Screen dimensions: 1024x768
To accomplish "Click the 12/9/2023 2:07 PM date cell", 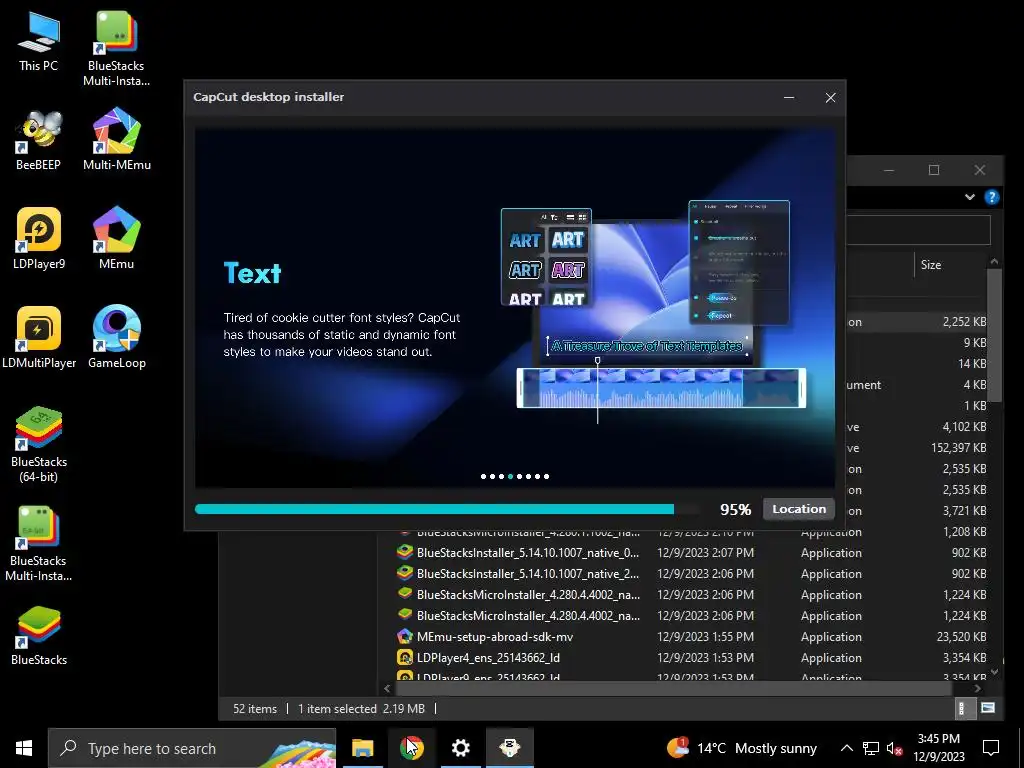I will click(705, 552).
